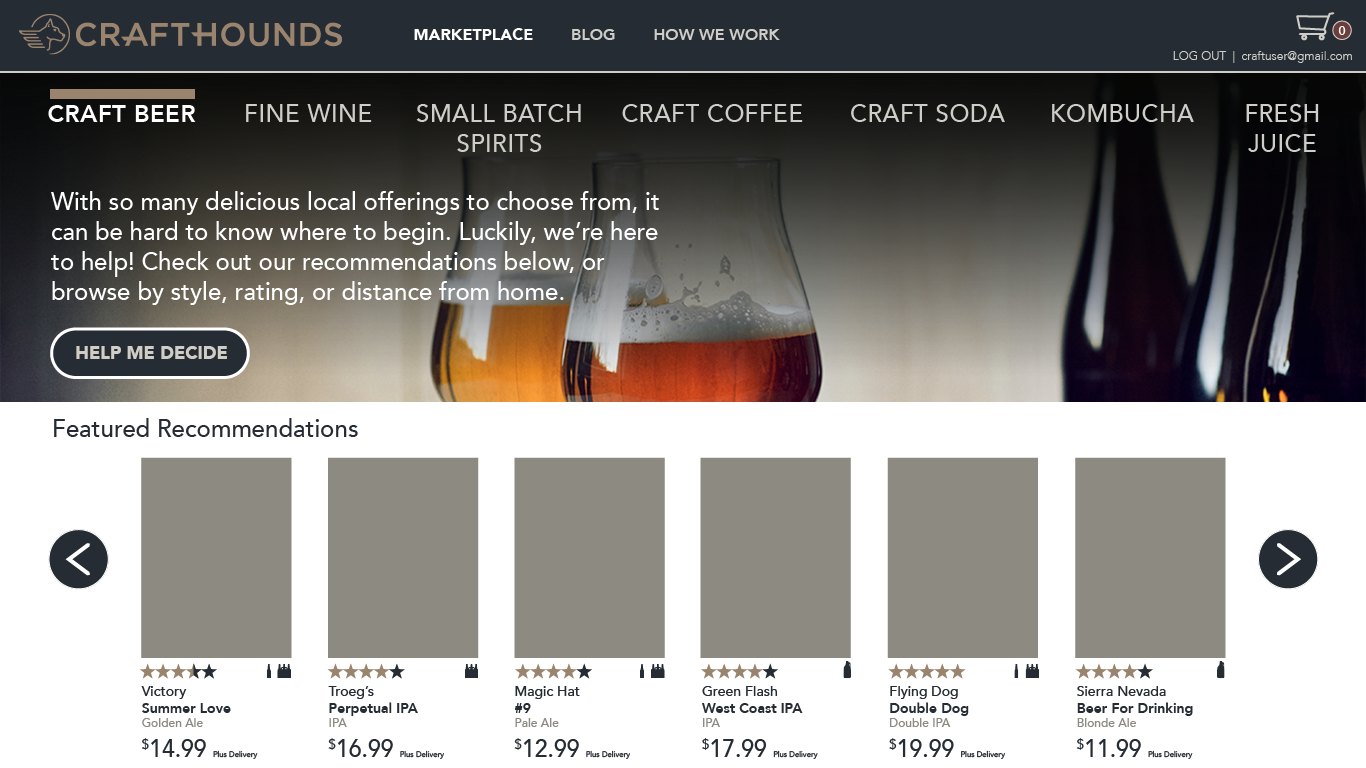Open the KOMBUCHA category tab
The image size is (1366, 768).
click(1122, 114)
